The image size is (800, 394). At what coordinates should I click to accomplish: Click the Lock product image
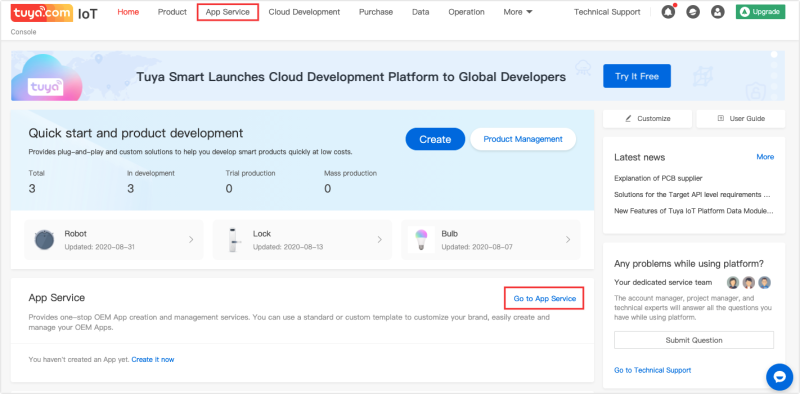click(x=234, y=240)
